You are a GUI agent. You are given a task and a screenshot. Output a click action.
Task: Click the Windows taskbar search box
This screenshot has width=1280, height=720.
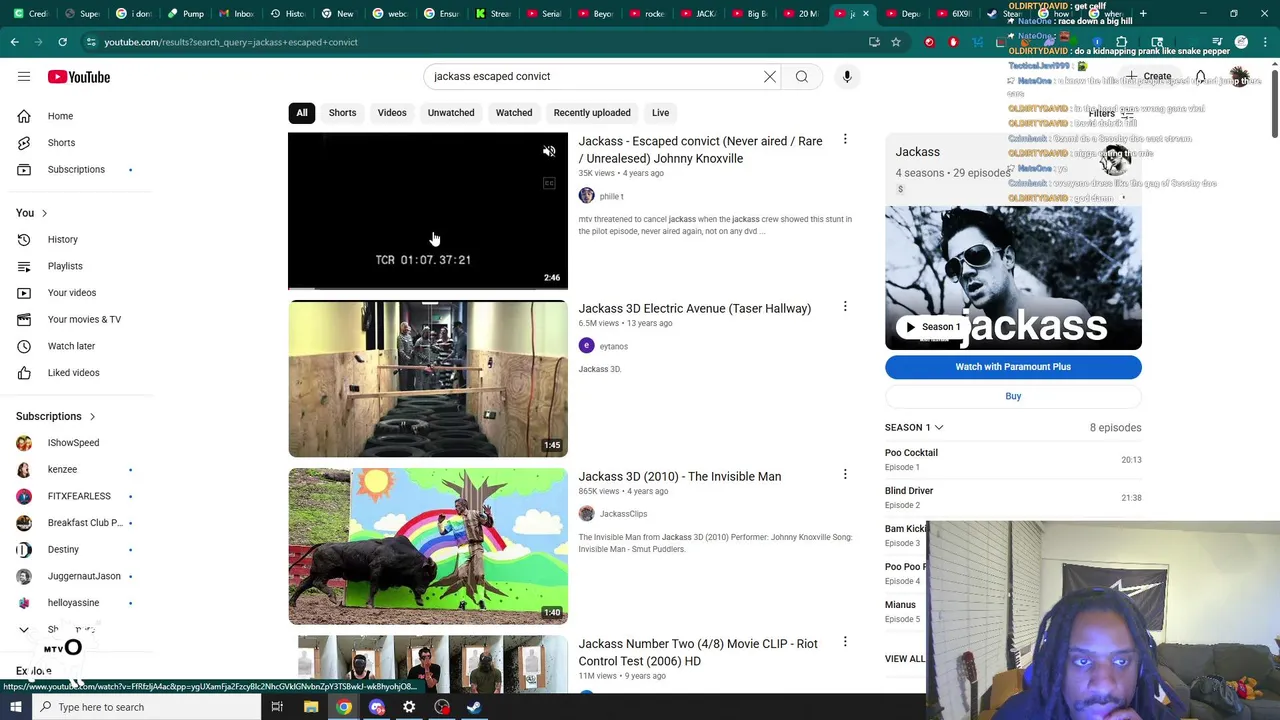pyautogui.click(x=146, y=707)
